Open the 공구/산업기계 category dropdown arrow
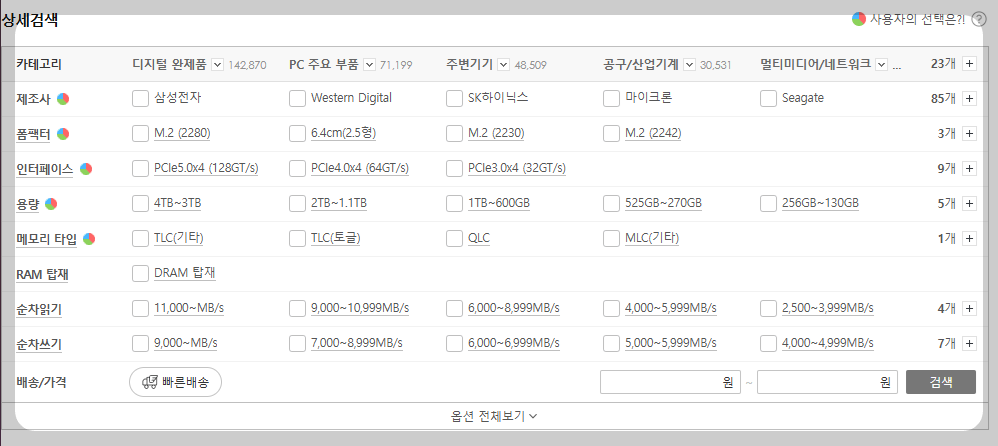The image size is (998, 446). [x=689, y=64]
